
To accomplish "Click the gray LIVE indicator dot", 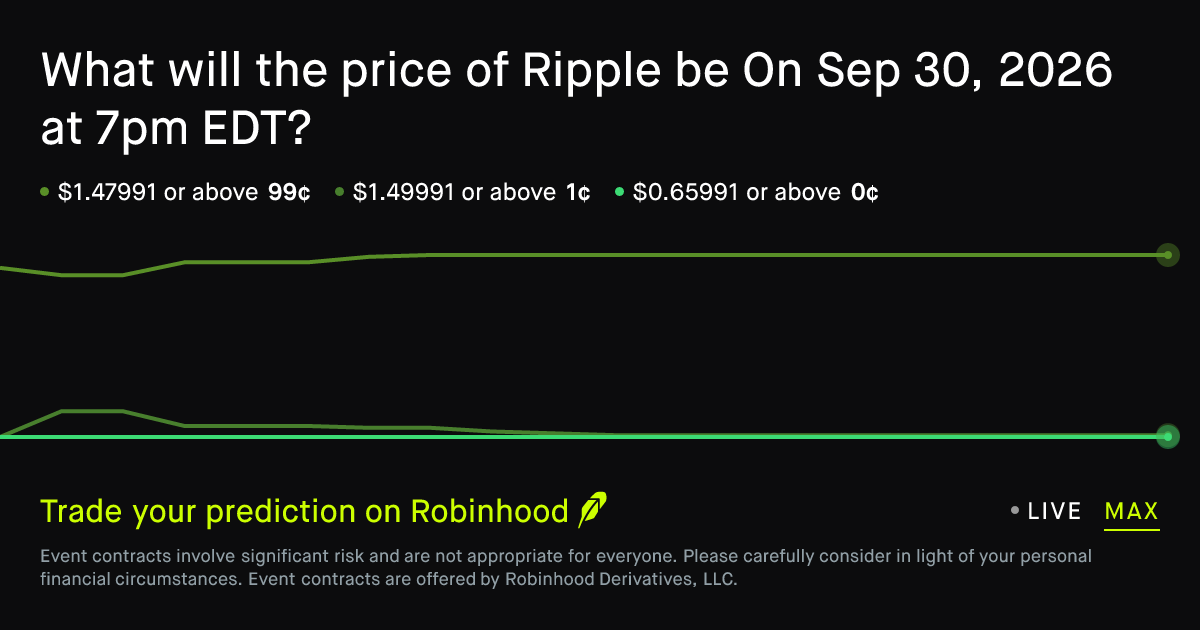I will [x=1015, y=511].
